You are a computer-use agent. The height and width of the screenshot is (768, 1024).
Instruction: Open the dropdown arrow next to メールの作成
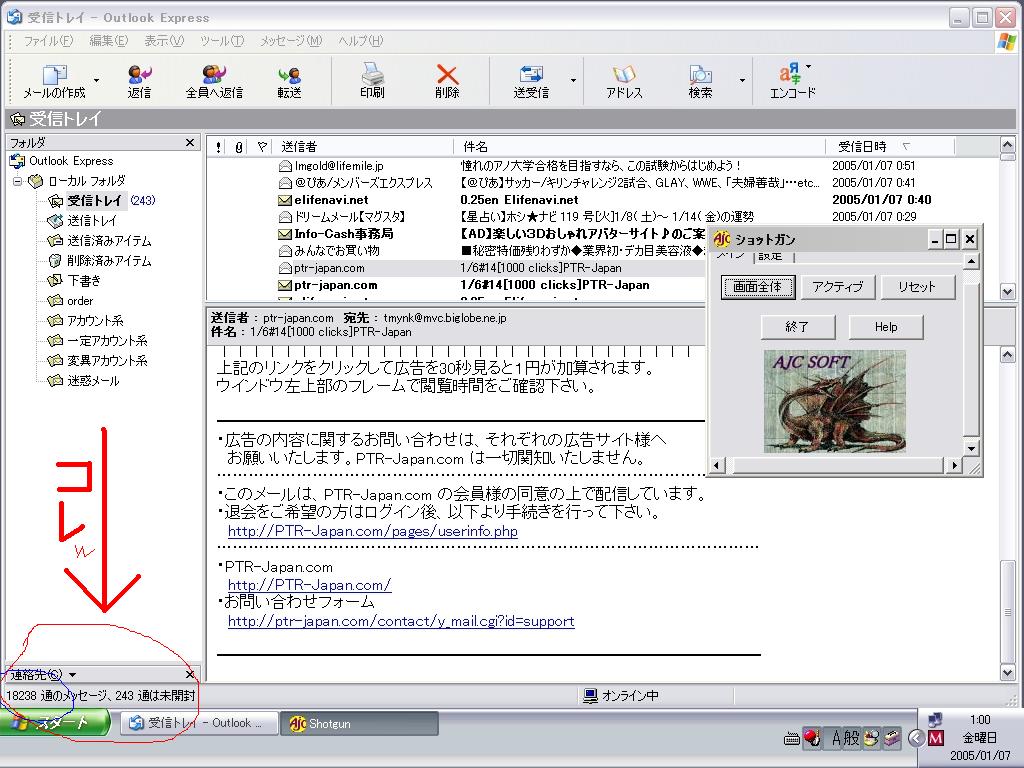97,81
